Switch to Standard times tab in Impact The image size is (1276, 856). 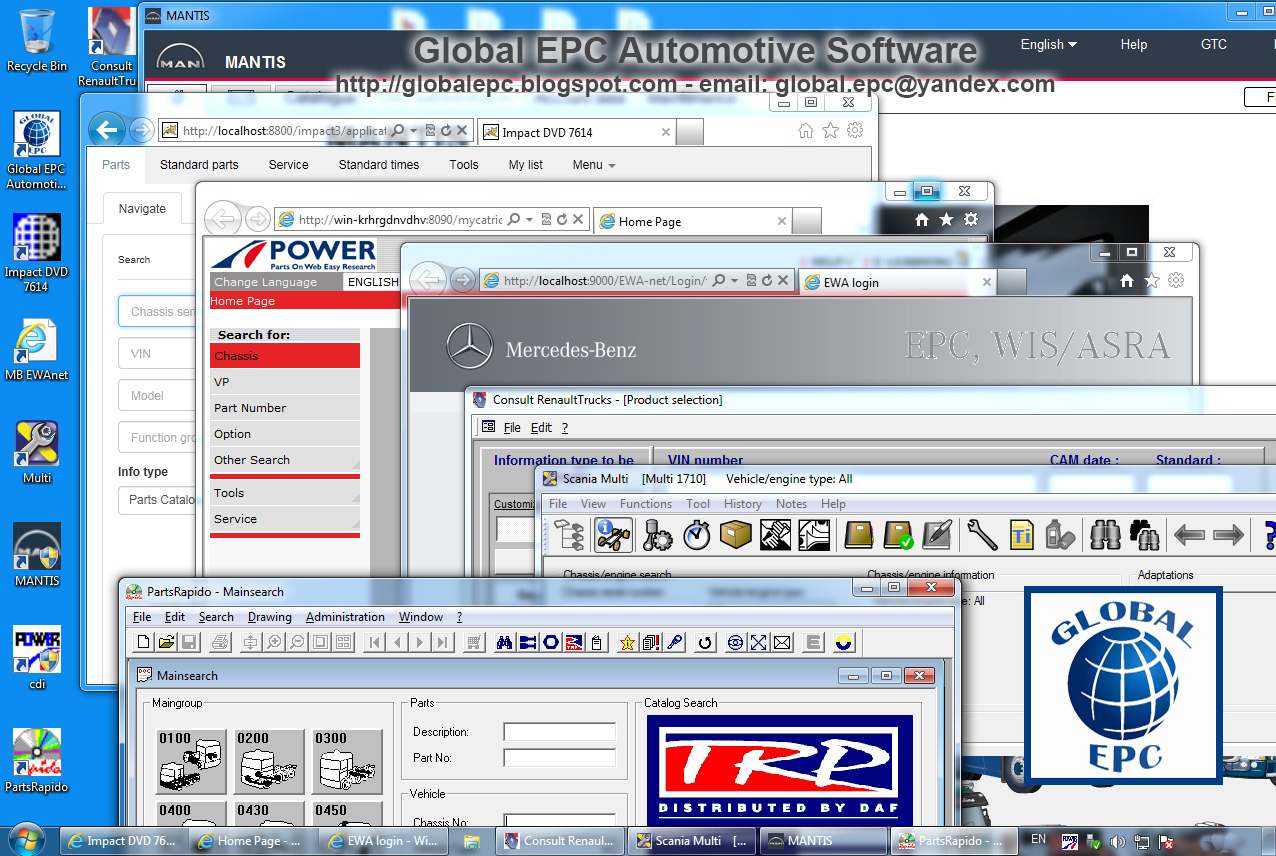pos(379,165)
